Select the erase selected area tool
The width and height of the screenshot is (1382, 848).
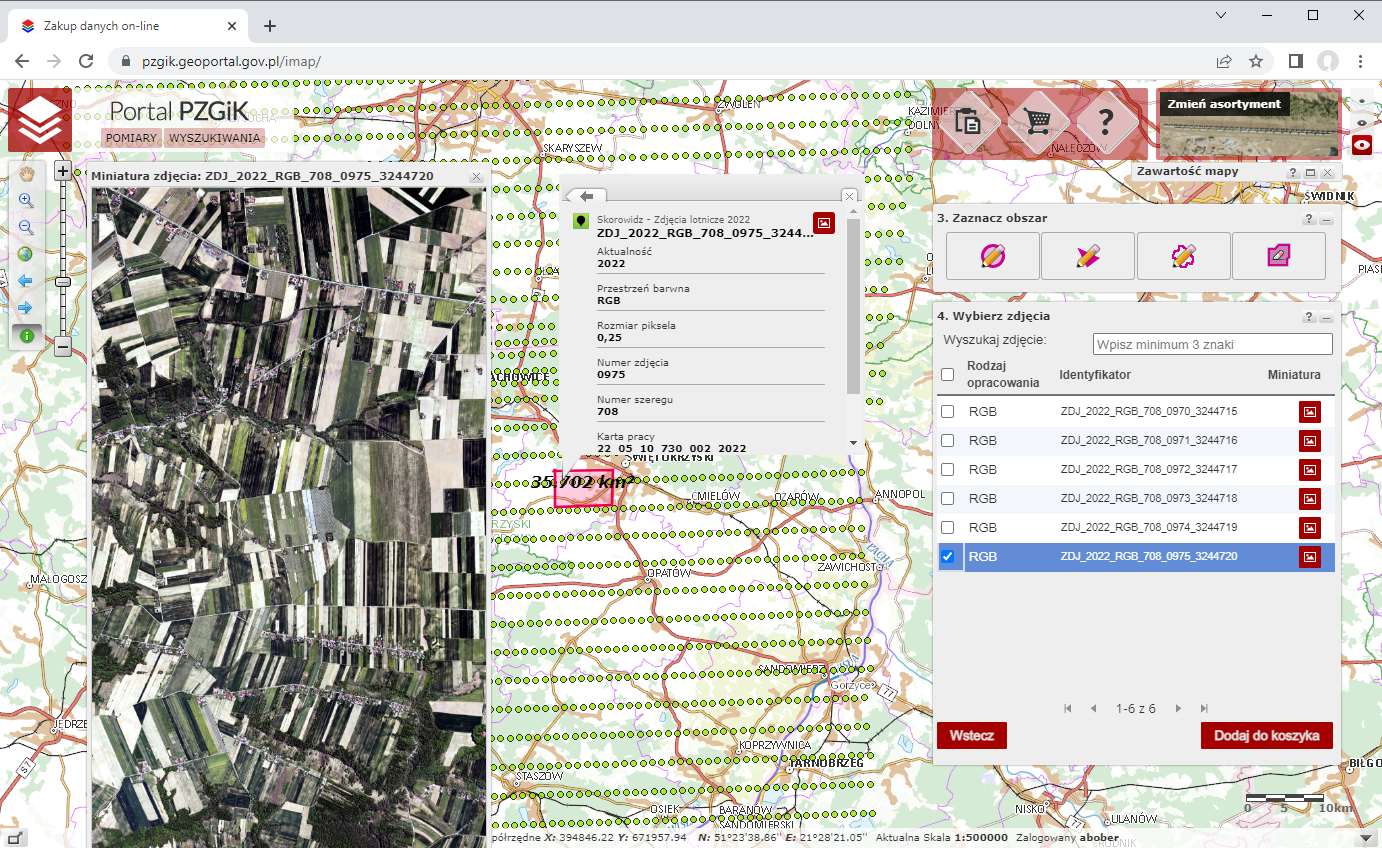coord(1278,256)
